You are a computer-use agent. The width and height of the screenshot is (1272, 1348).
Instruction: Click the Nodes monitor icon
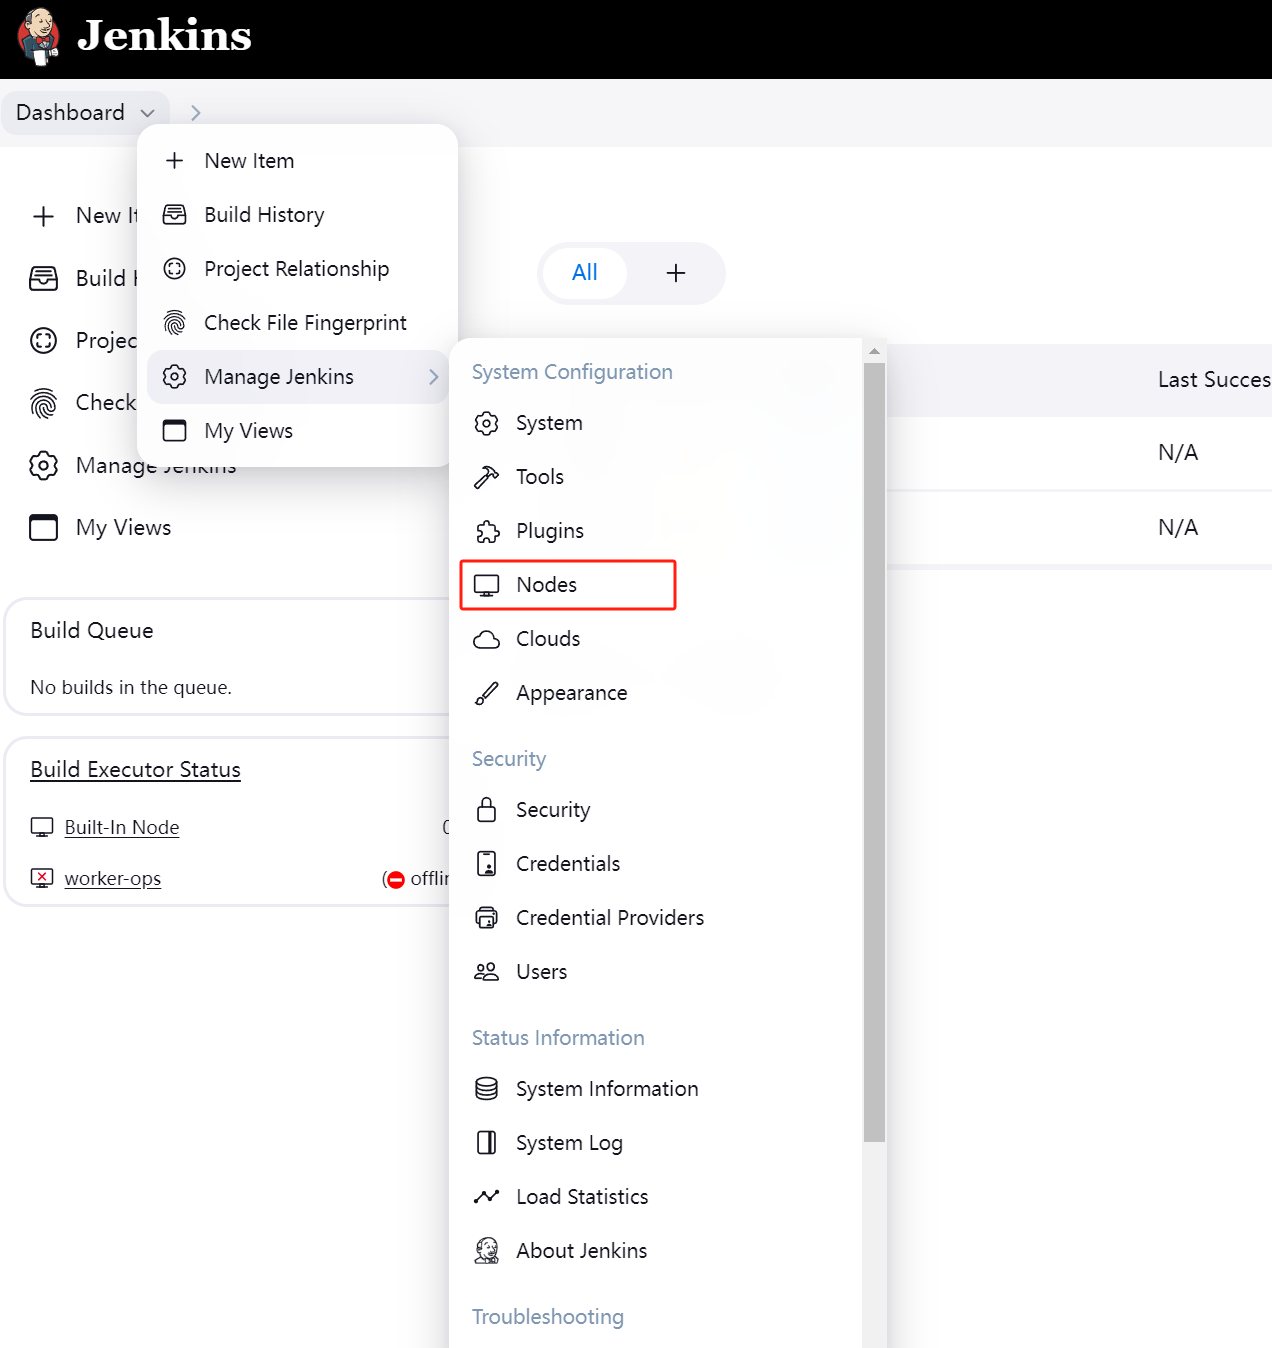coord(487,585)
